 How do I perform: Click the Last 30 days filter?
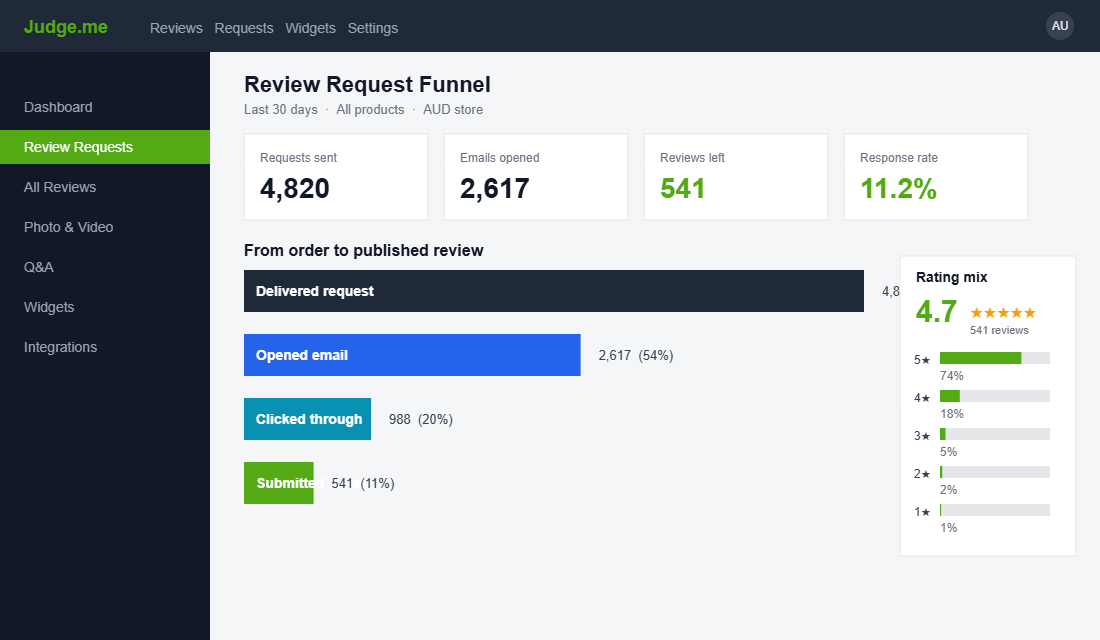[x=281, y=109]
